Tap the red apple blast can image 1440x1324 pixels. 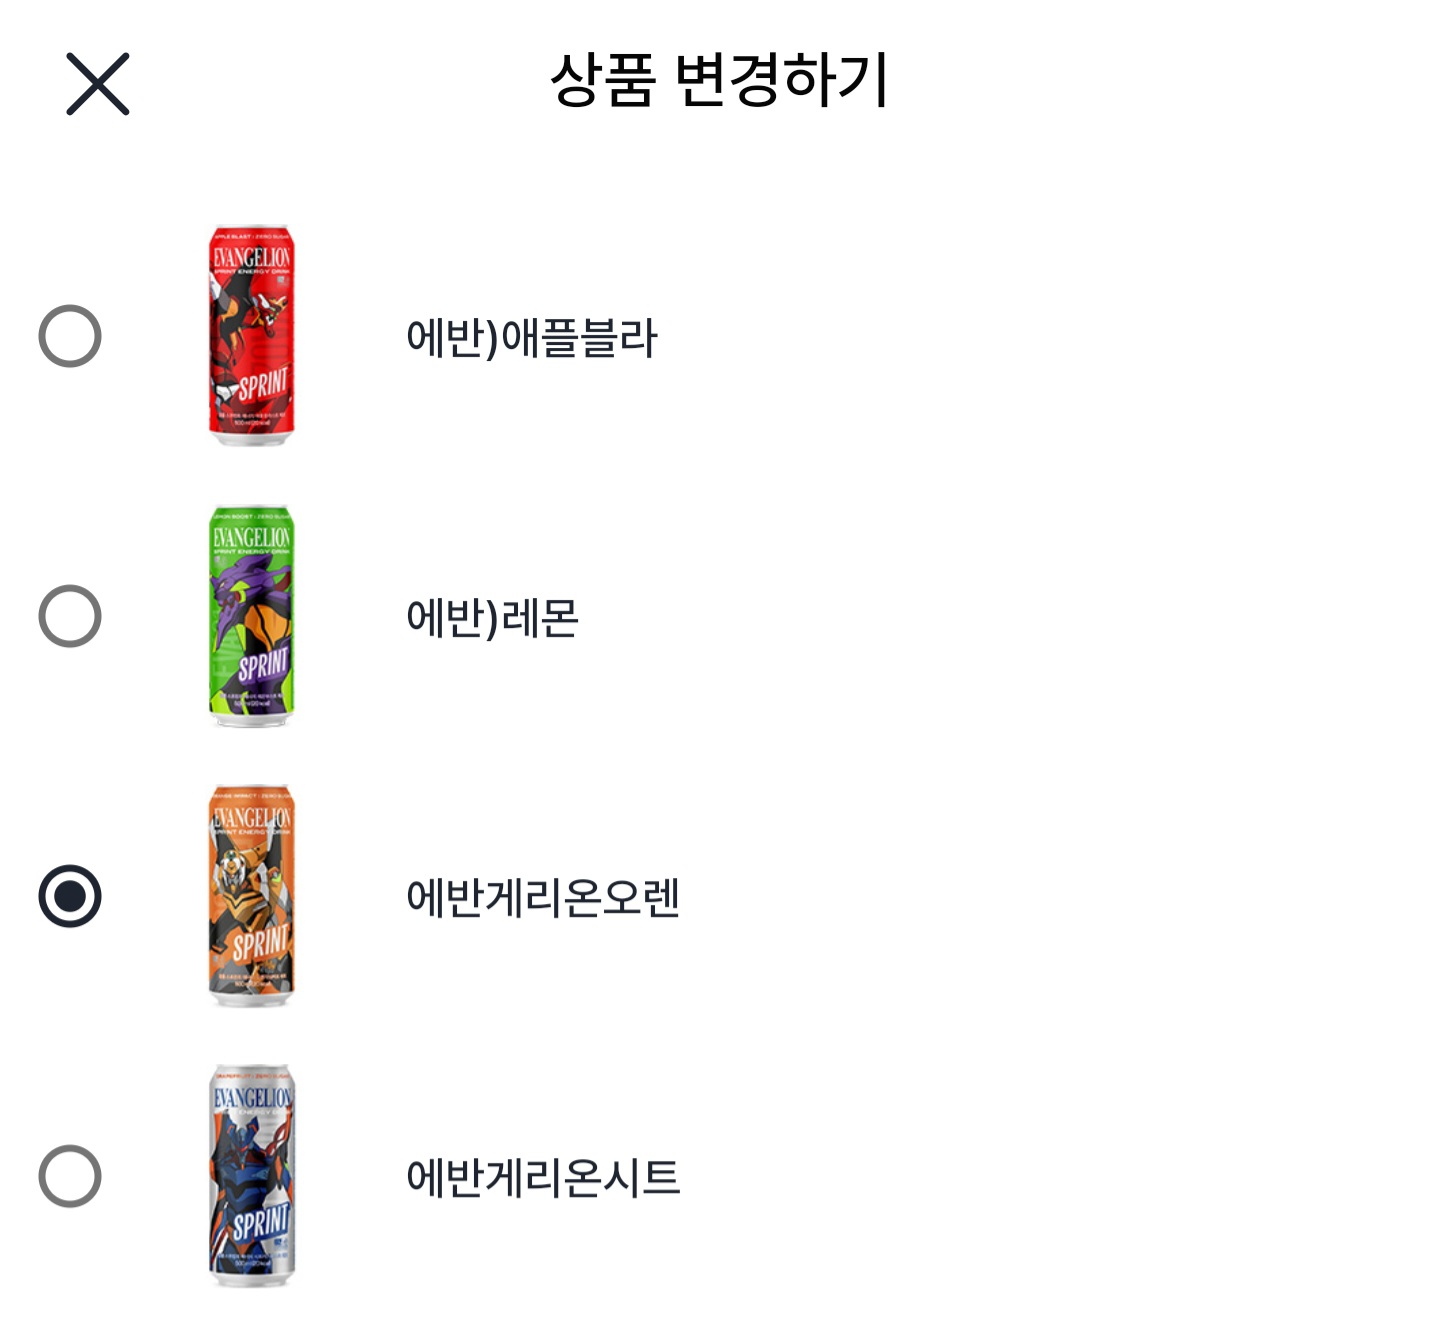(x=252, y=336)
